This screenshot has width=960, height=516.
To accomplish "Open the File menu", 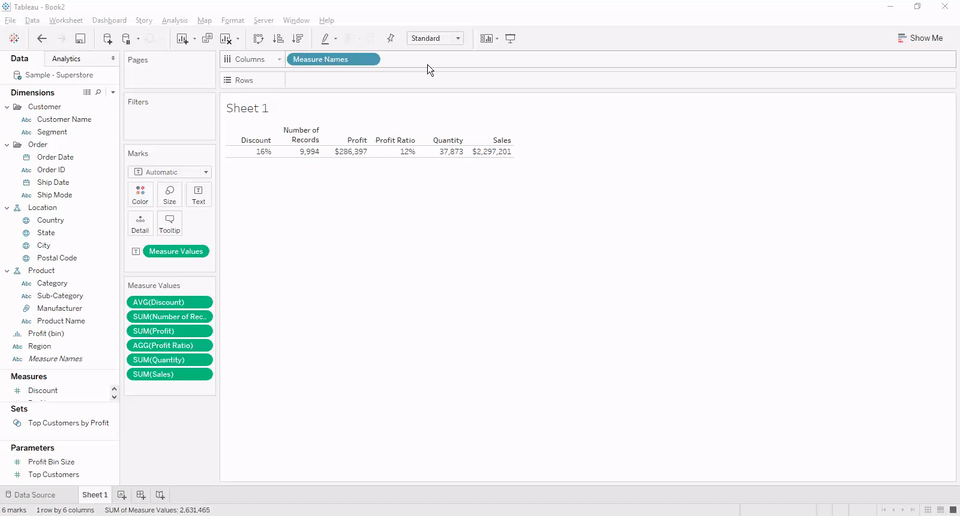I will [x=10, y=20].
